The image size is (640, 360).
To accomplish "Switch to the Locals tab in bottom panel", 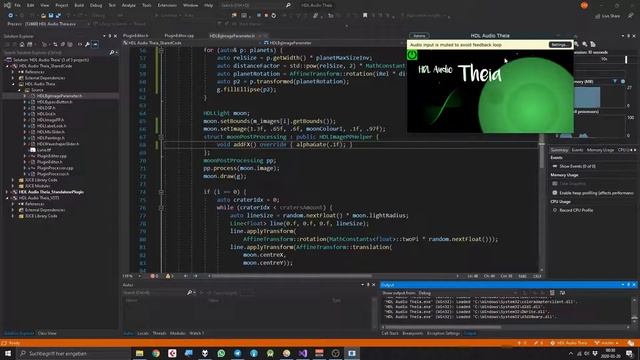I will (x=142, y=333).
